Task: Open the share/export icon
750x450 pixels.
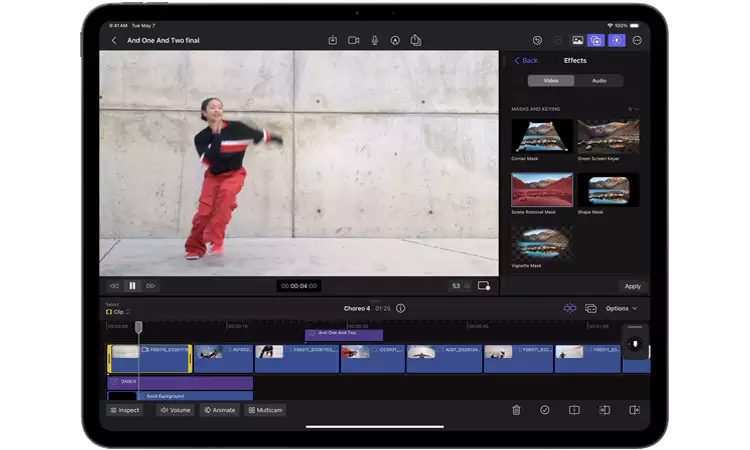Action: (416, 40)
